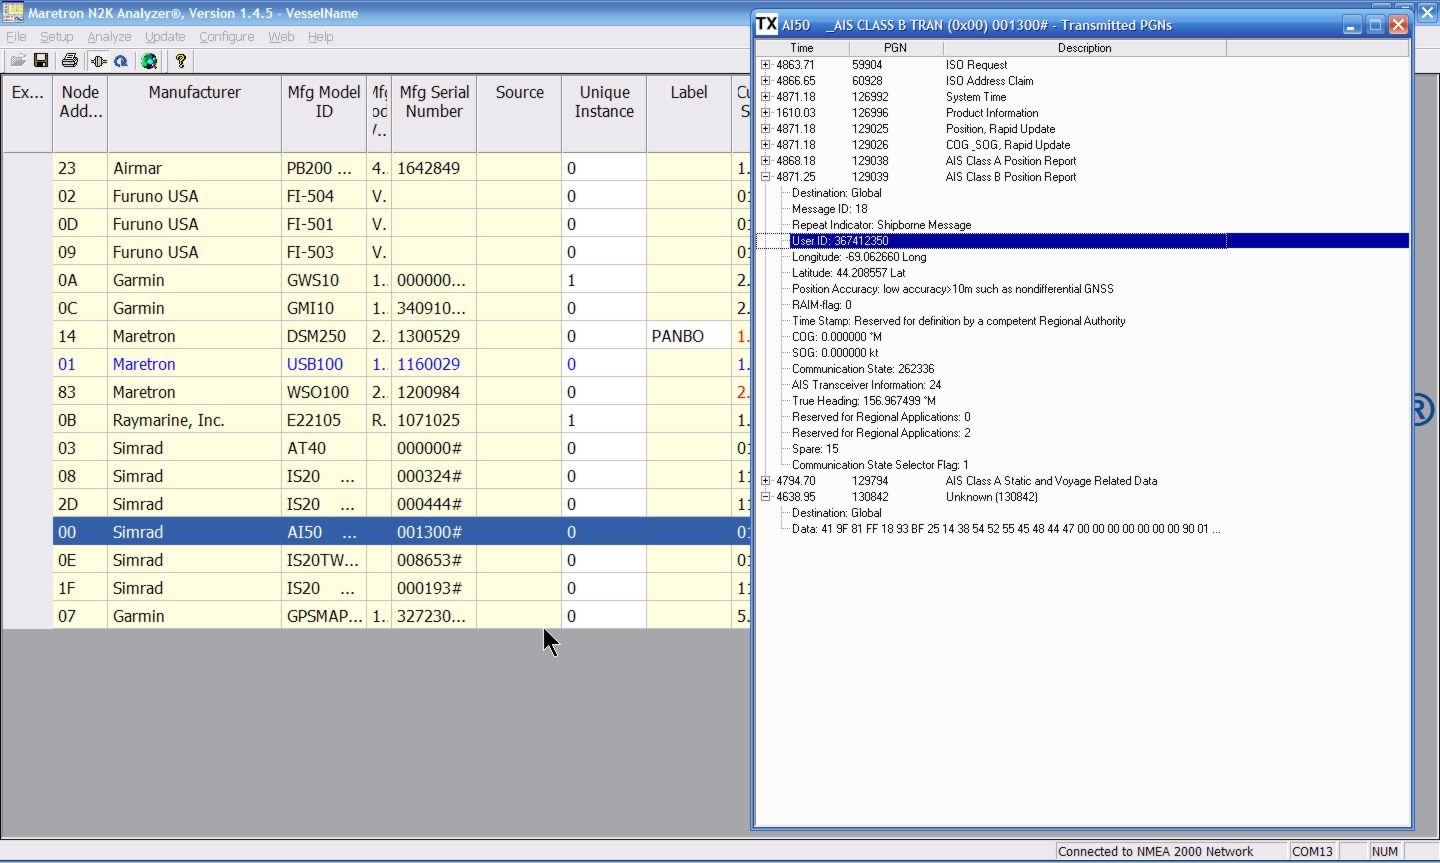
Task: Open the Configure menu
Action: click(226, 37)
